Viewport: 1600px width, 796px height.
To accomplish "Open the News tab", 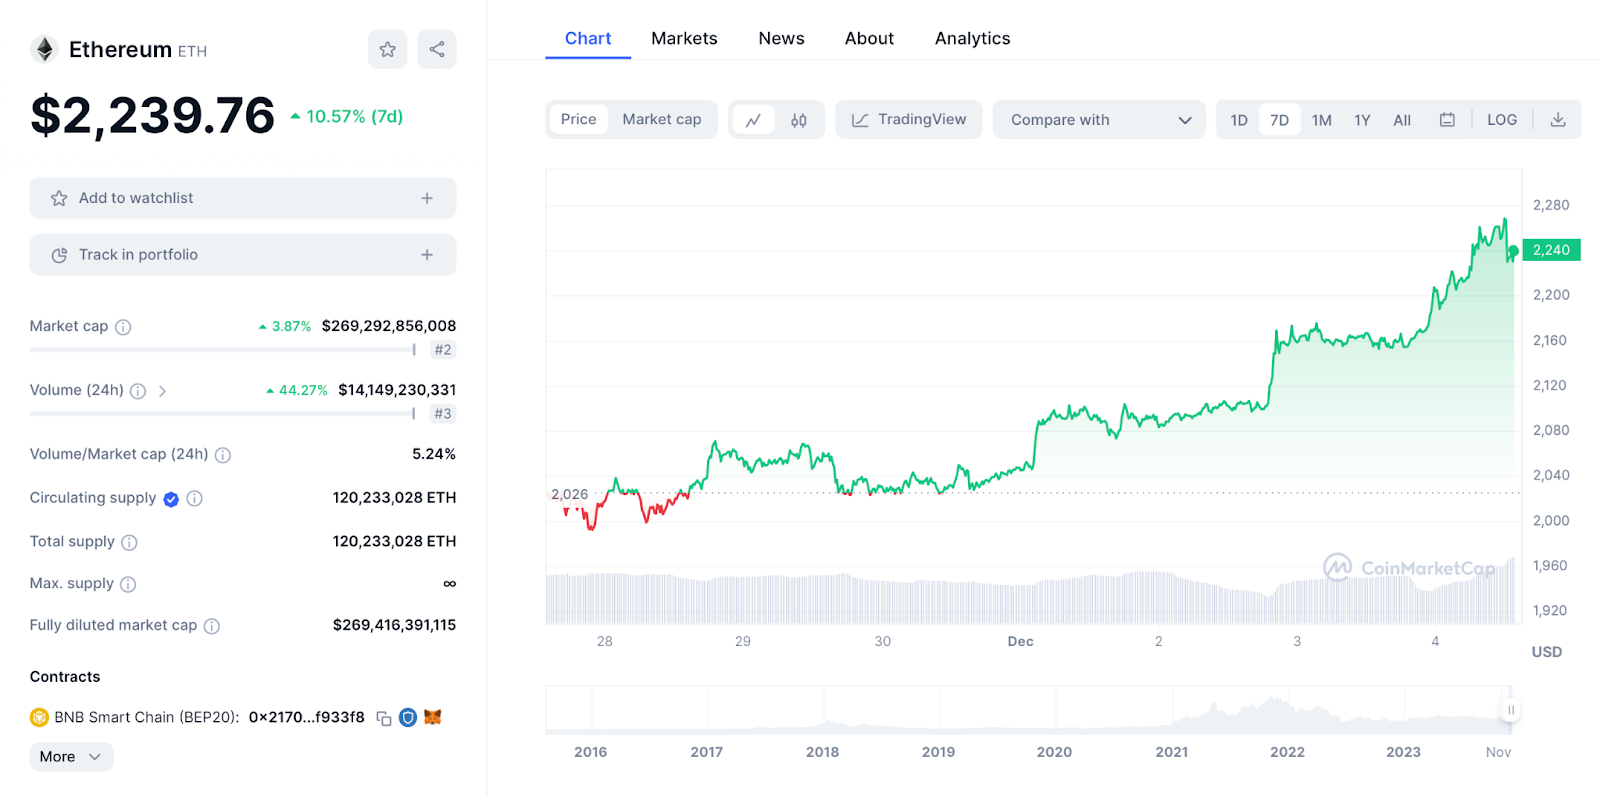I will tap(781, 38).
